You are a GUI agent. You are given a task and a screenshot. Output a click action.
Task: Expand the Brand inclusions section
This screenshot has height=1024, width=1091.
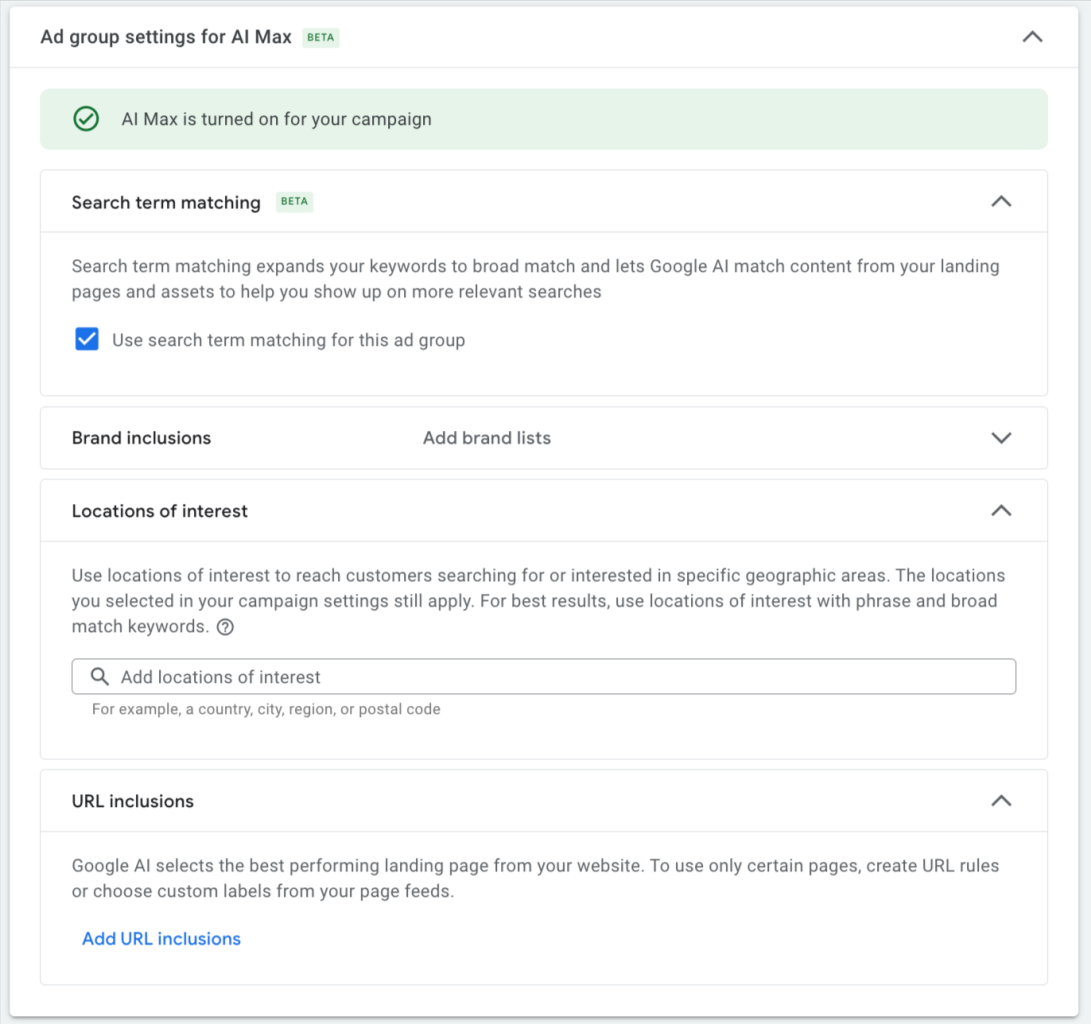click(1001, 438)
